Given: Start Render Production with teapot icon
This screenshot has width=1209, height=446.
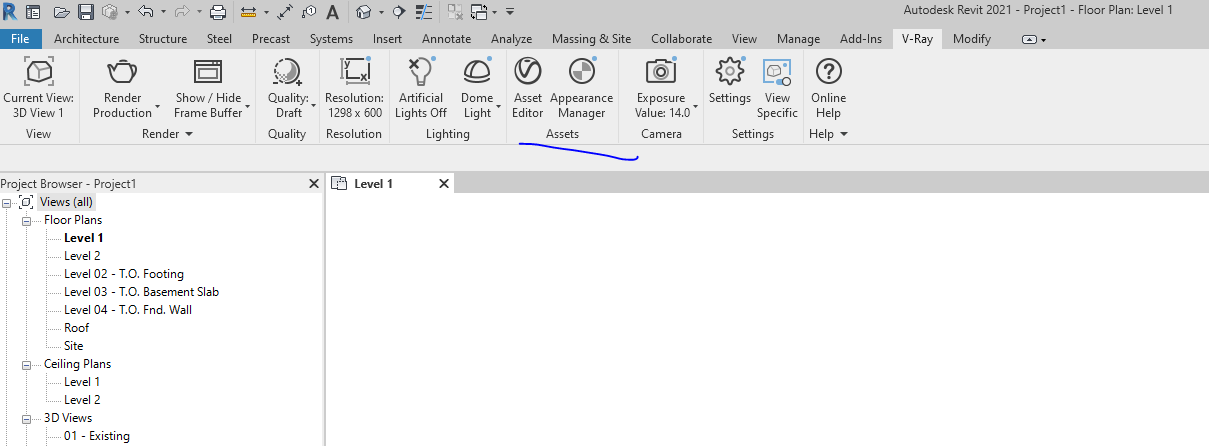Looking at the screenshot, I should point(122,88).
